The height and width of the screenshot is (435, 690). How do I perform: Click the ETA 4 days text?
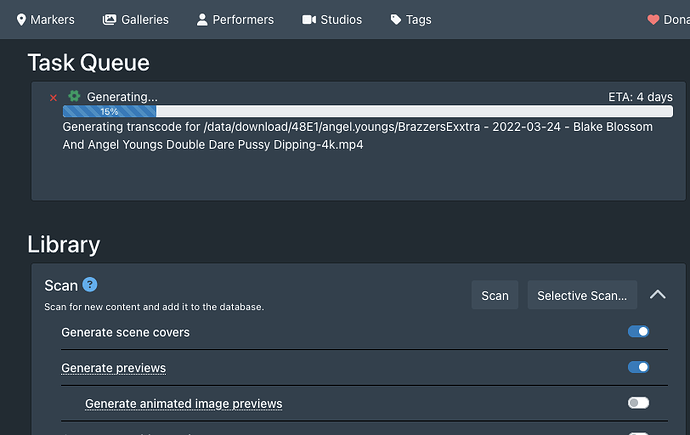point(640,97)
